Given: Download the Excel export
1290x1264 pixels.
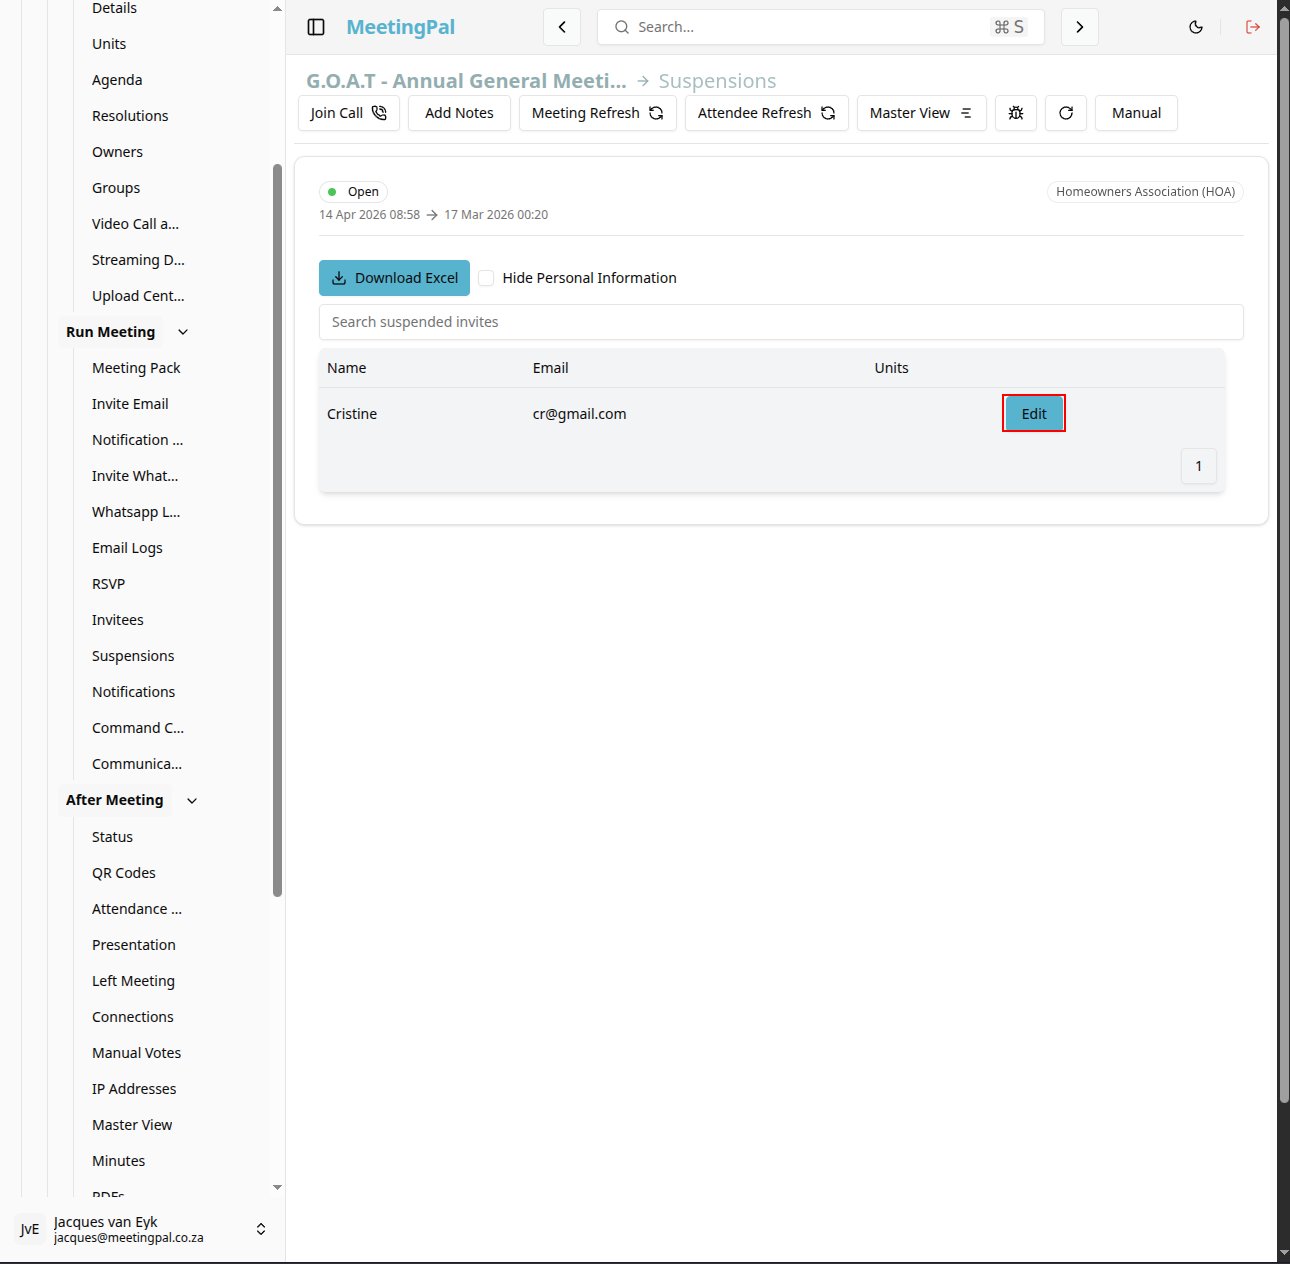Looking at the screenshot, I should (x=395, y=278).
